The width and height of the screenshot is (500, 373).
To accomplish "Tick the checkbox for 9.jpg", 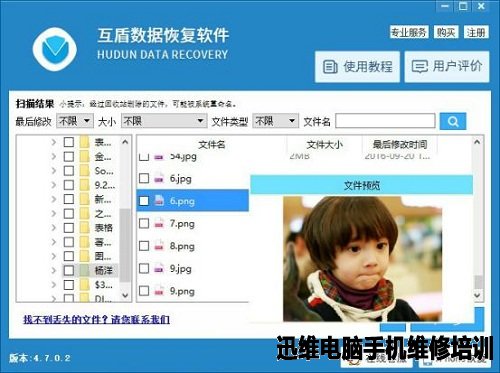I will click(144, 268).
